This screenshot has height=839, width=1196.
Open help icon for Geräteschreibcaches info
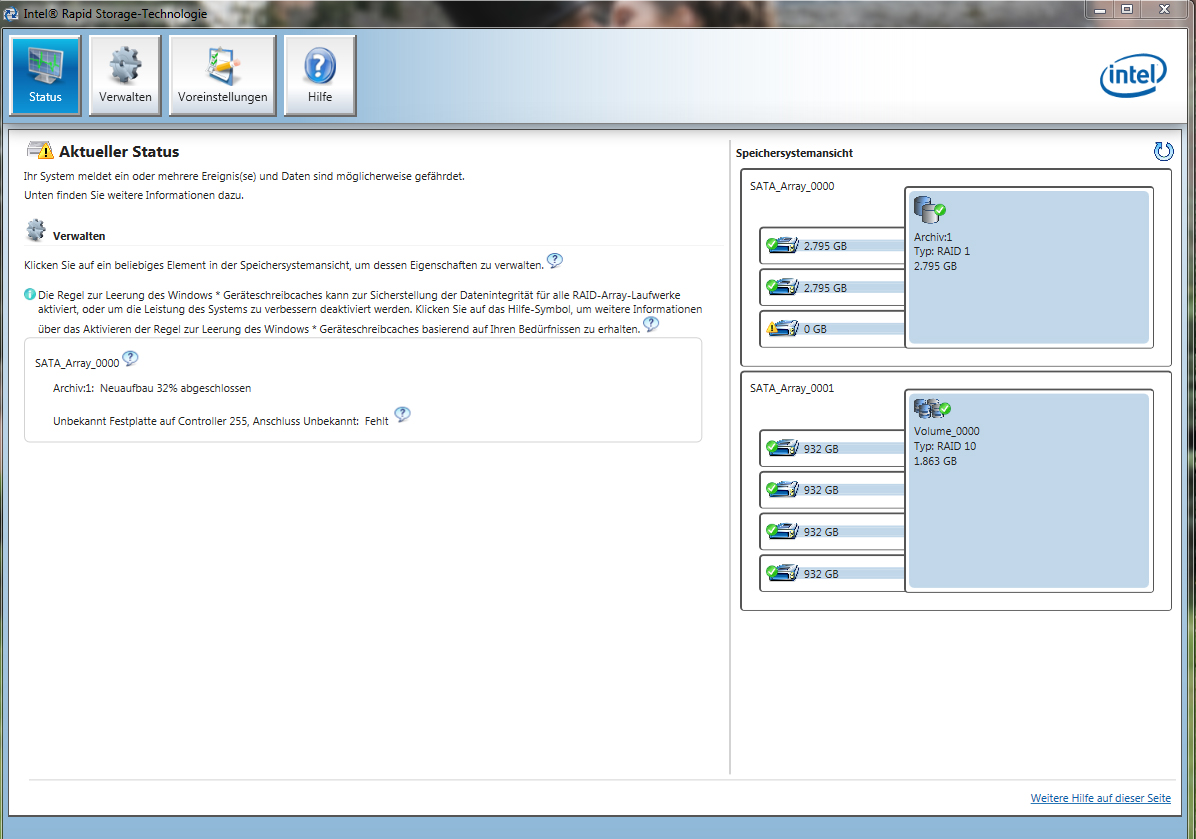pos(651,324)
